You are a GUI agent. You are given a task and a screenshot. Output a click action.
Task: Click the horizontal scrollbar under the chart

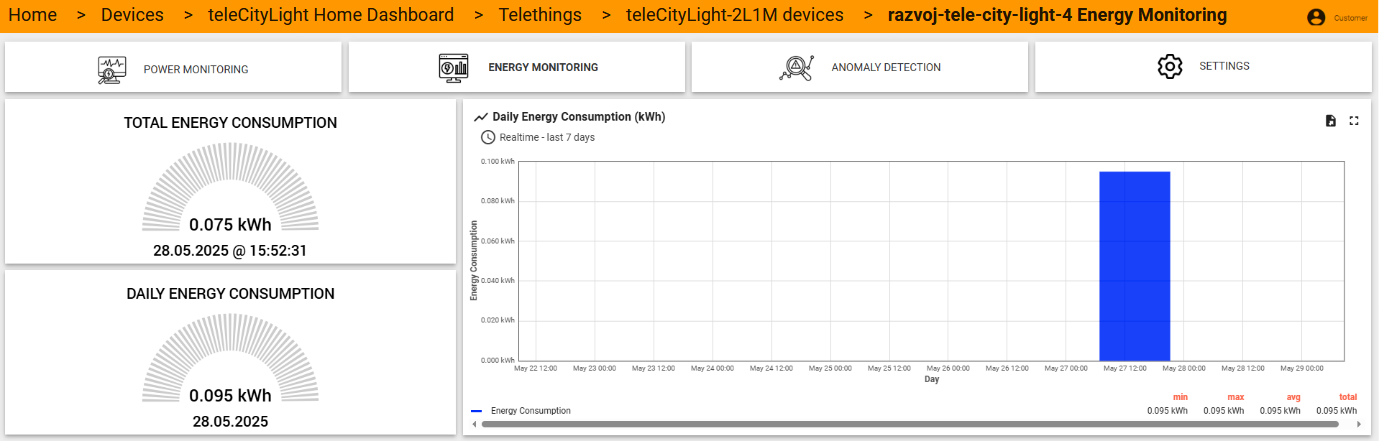[x=911, y=424]
